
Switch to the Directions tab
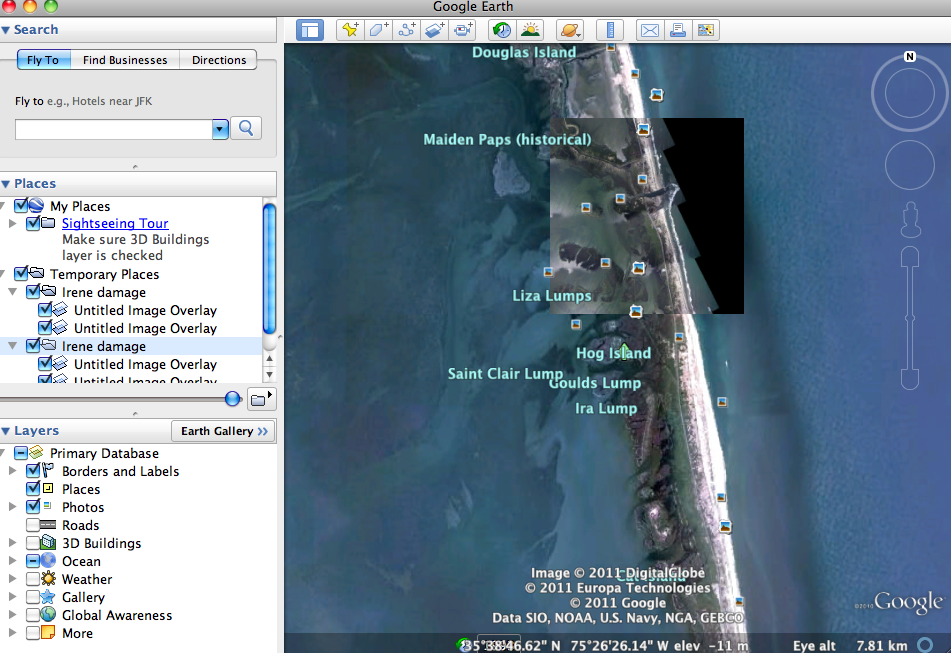point(219,59)
